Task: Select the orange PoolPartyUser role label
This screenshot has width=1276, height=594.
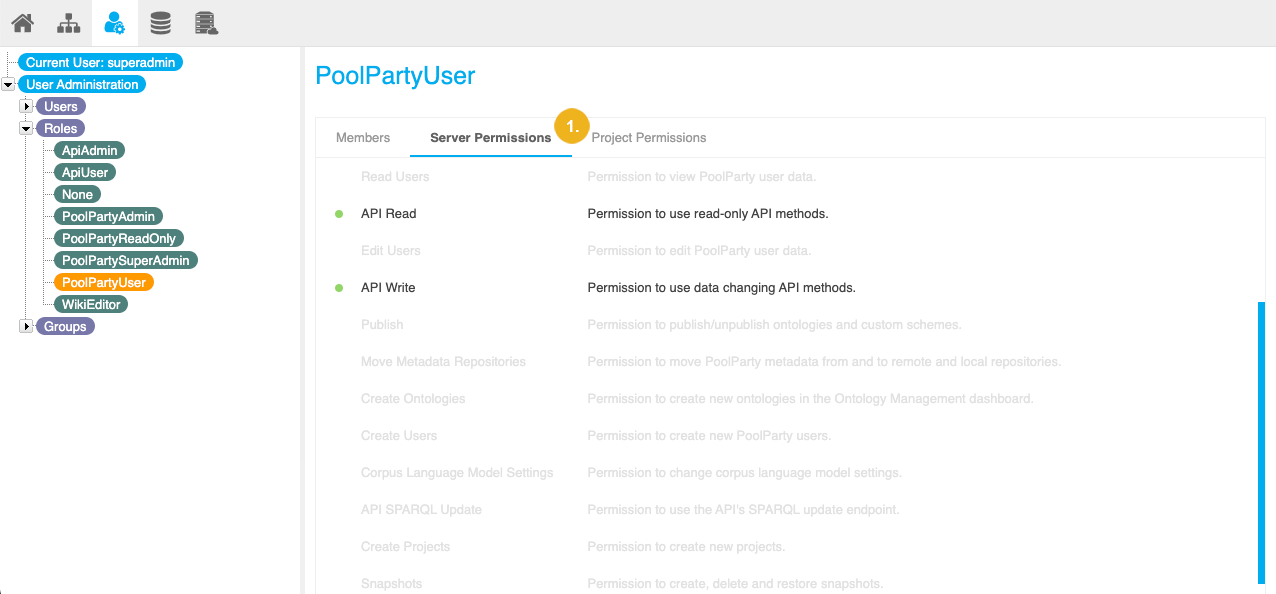Action: point(104,282)
